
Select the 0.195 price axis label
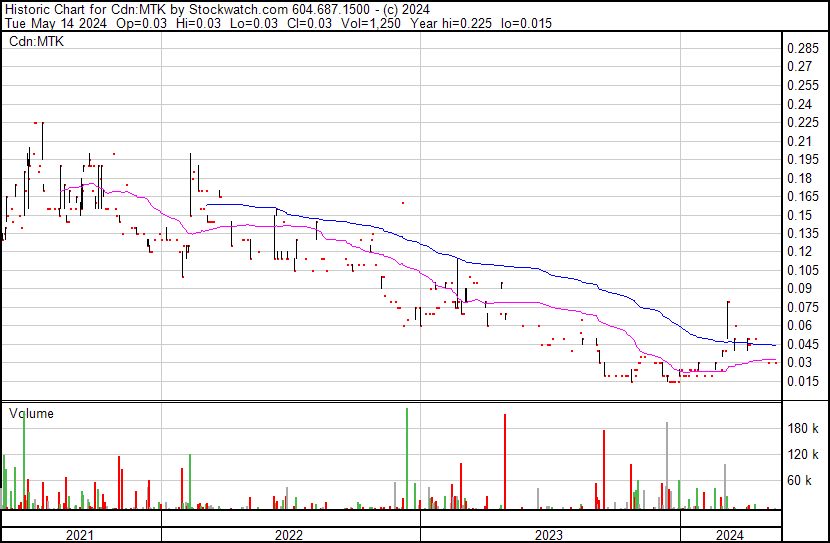tap(802, 159)
